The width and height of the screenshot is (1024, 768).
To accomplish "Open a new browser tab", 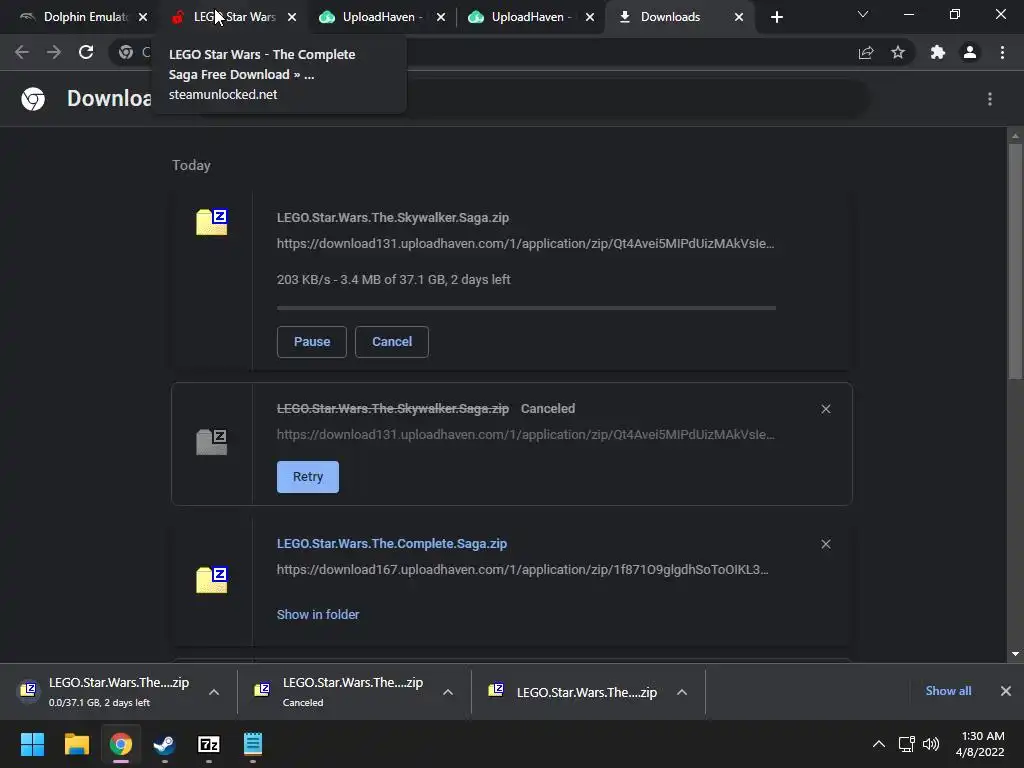I will tap(776, 17).
